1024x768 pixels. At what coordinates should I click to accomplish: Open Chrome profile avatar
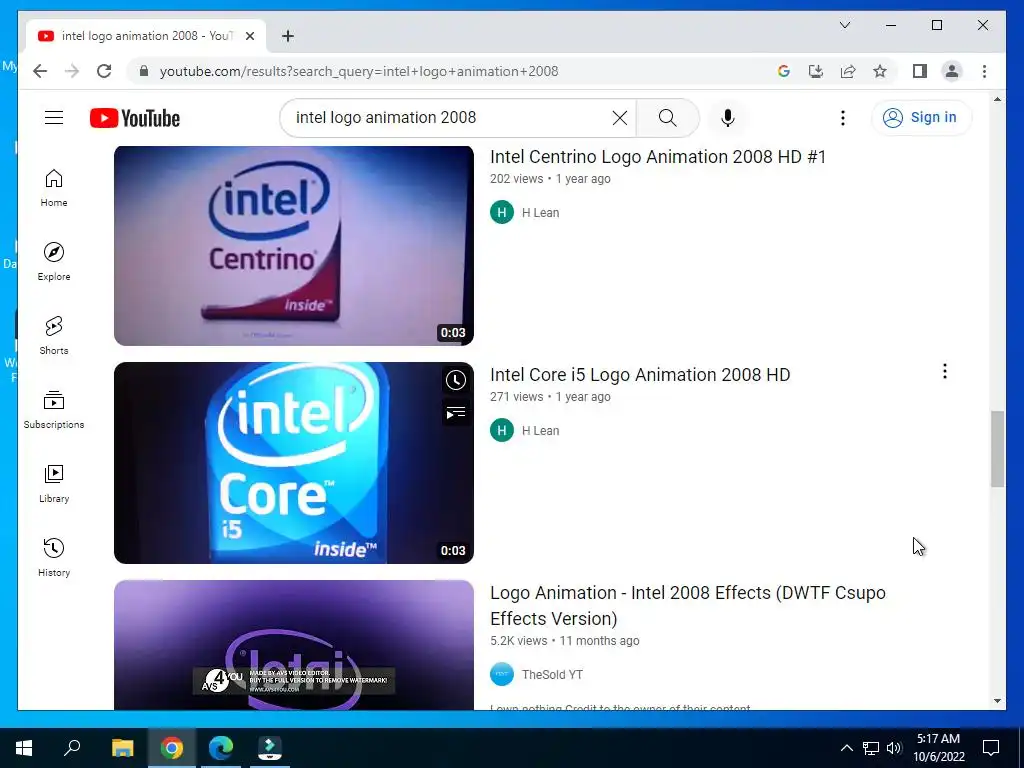pos(952,71)
